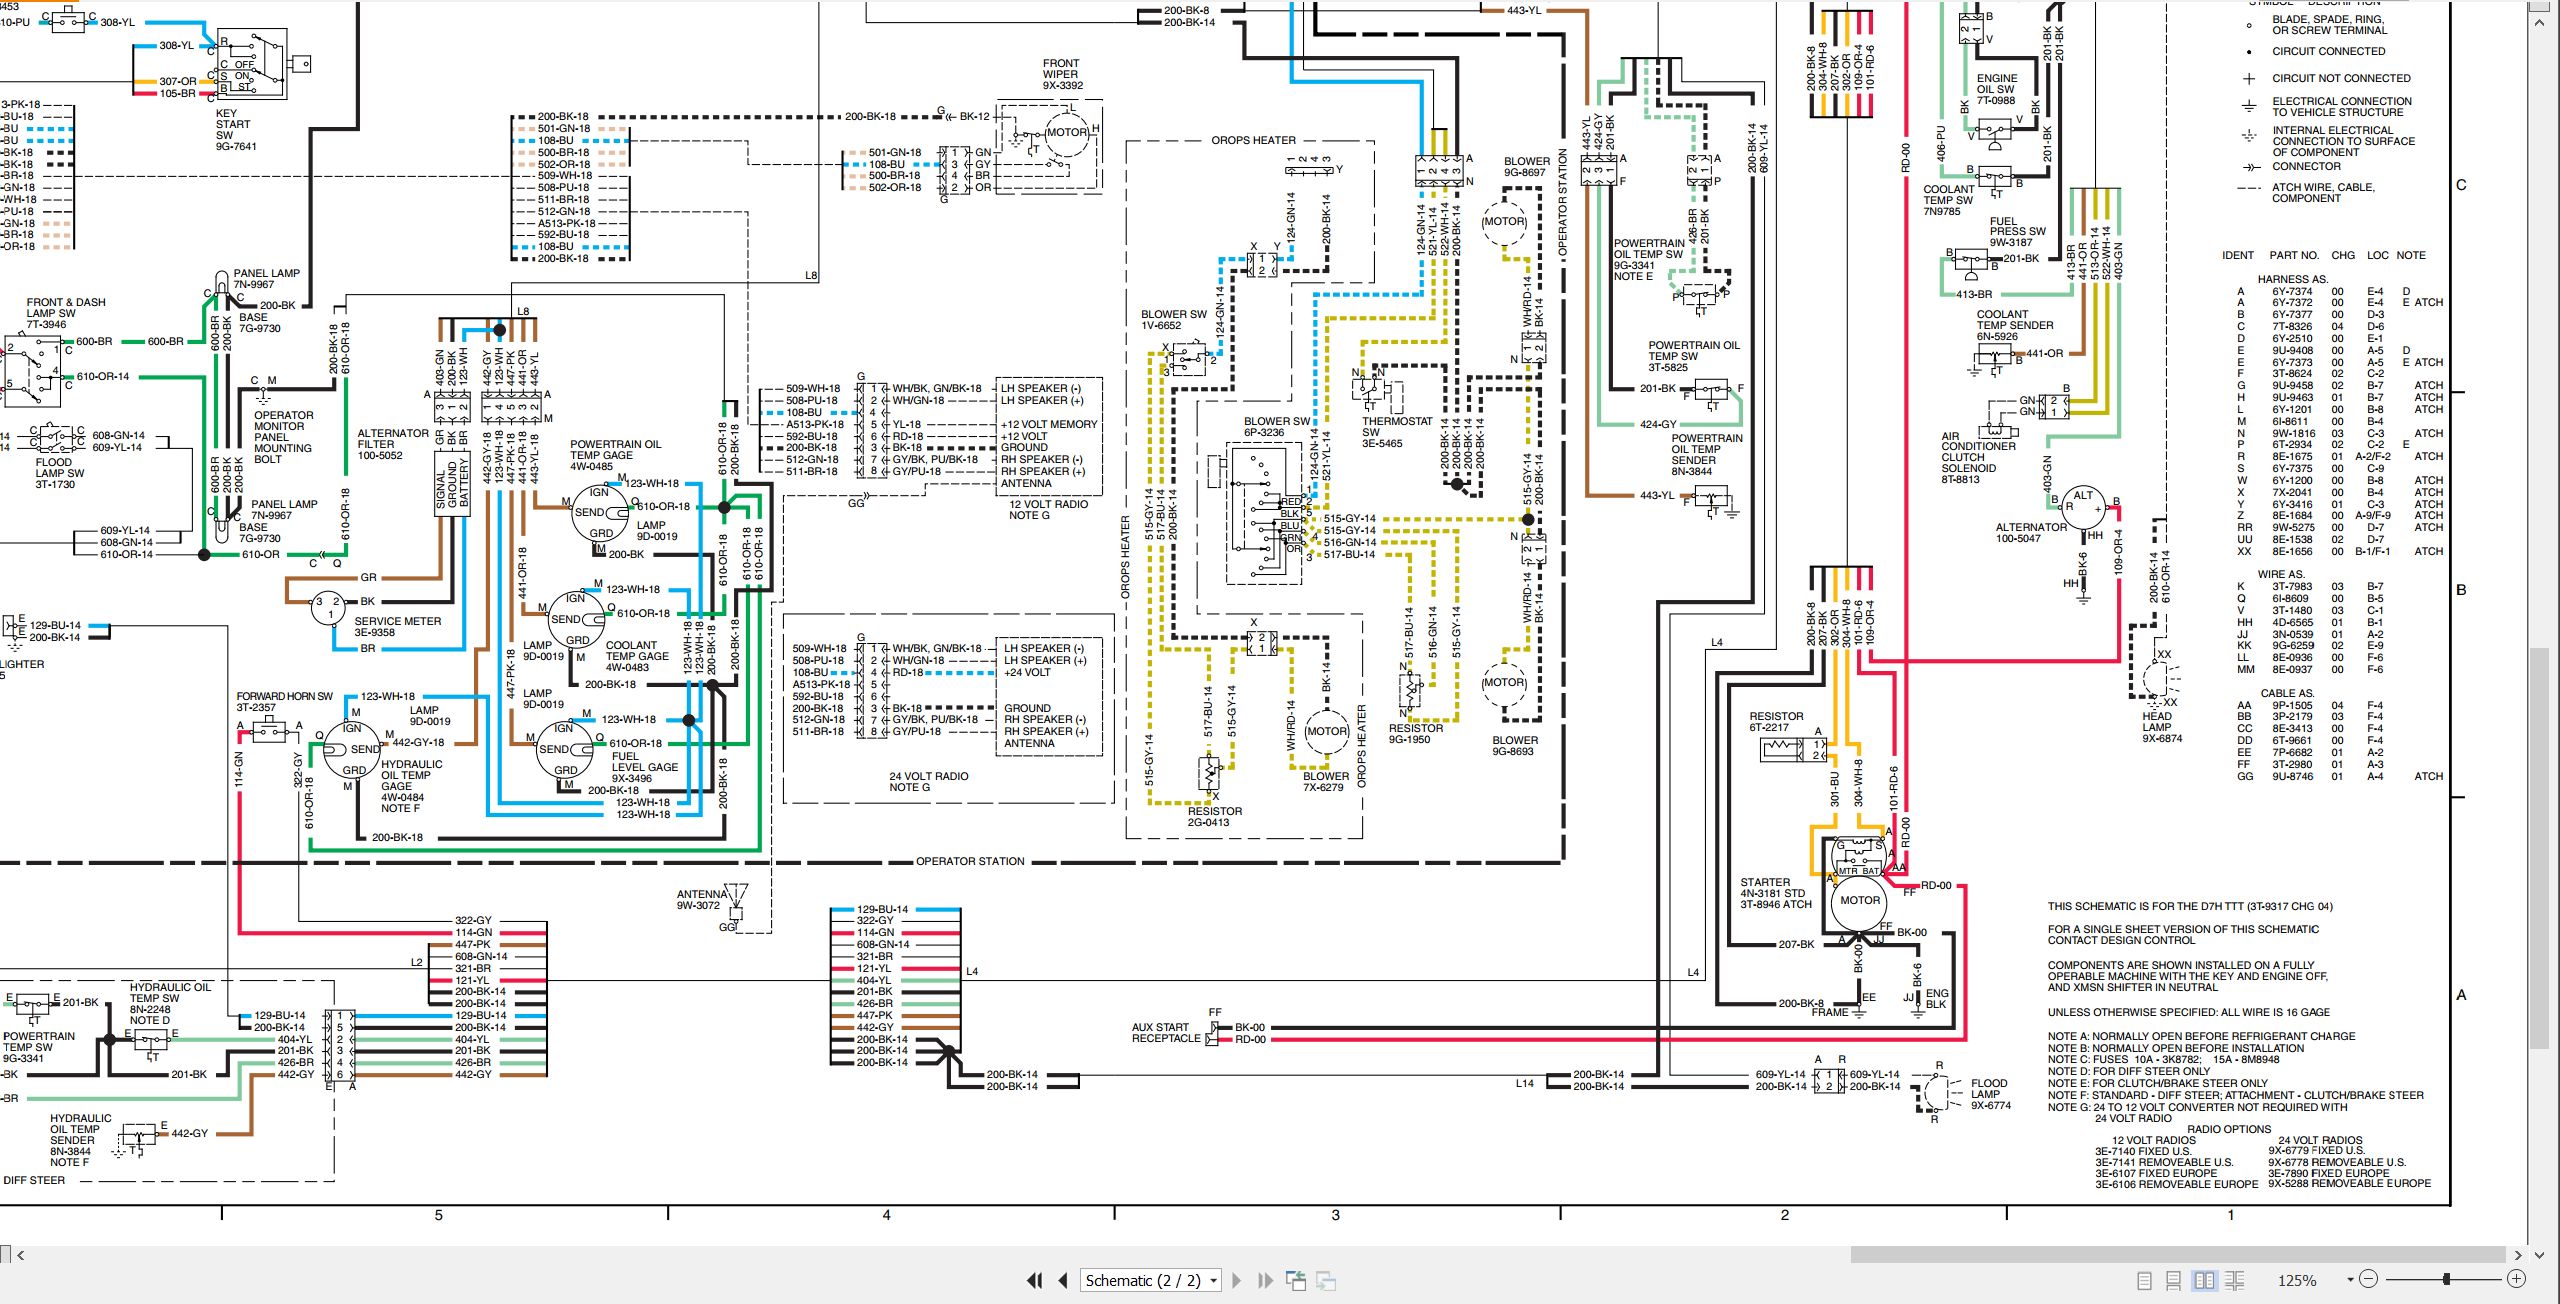This screenshot has height=1304, width=2560.
Task: Click the vertical scrollbar thumb
Action: pyautogui.click(x=2538, y=847)
